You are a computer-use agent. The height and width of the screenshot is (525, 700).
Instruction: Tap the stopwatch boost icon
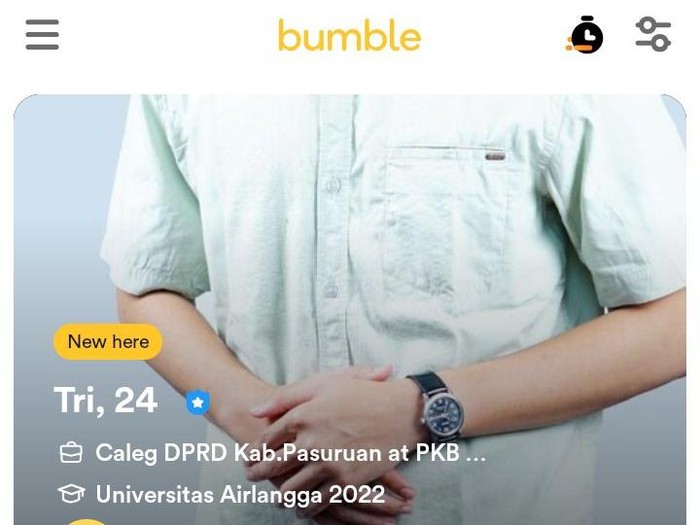click(585, 35)
